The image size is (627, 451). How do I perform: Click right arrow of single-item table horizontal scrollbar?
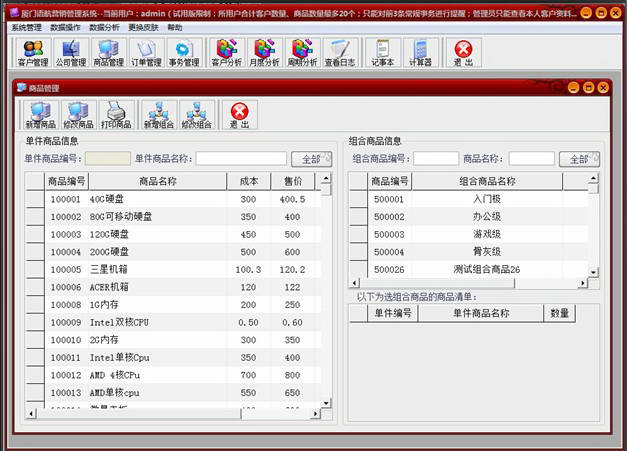click(316, 413)
